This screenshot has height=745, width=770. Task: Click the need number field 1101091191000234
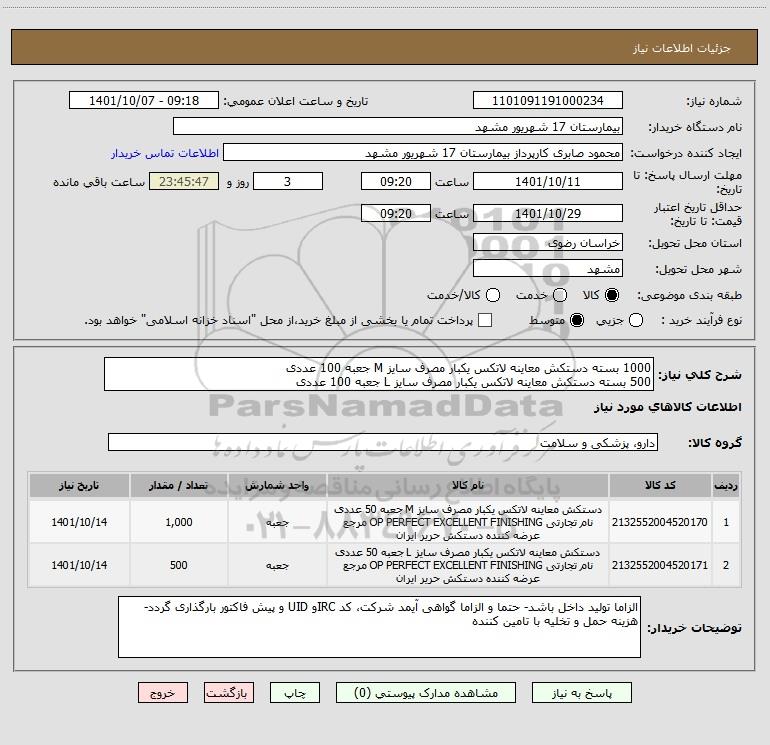pyautogui.click(x=548, y=101)
